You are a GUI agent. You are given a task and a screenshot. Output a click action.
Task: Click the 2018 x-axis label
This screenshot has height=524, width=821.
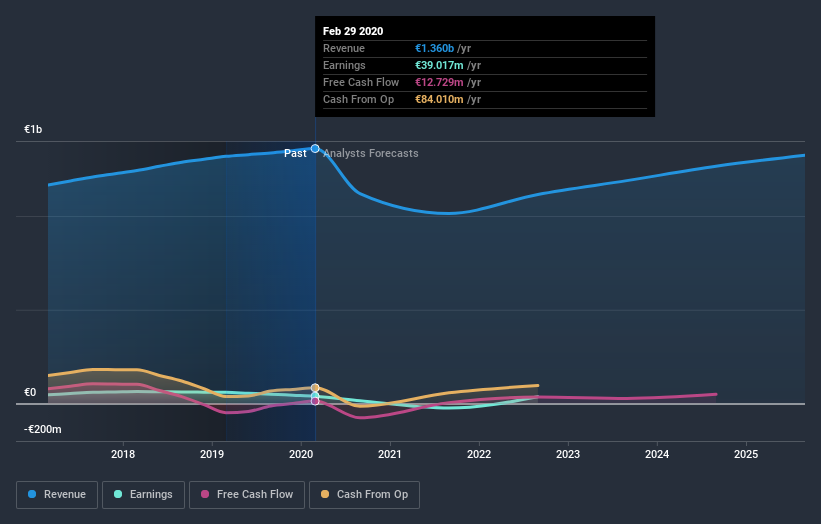point(123,454)
